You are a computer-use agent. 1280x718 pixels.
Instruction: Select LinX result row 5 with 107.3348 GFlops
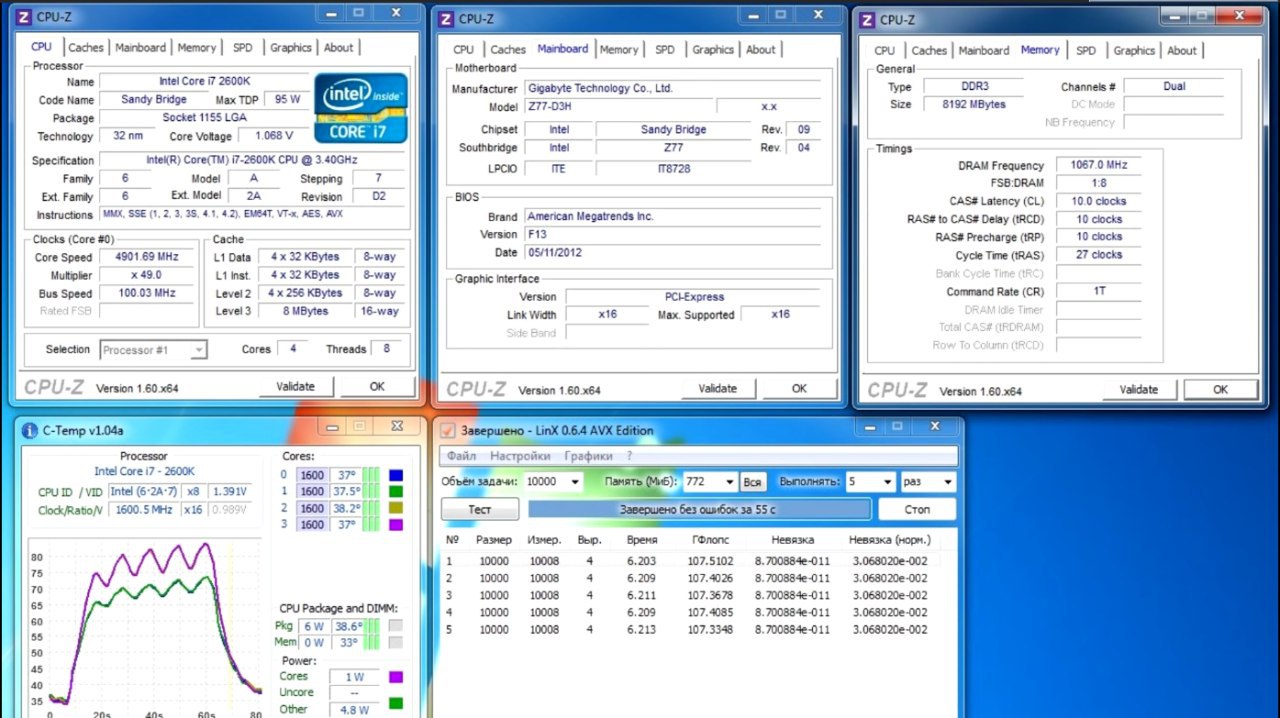click(x=699, y=629)
